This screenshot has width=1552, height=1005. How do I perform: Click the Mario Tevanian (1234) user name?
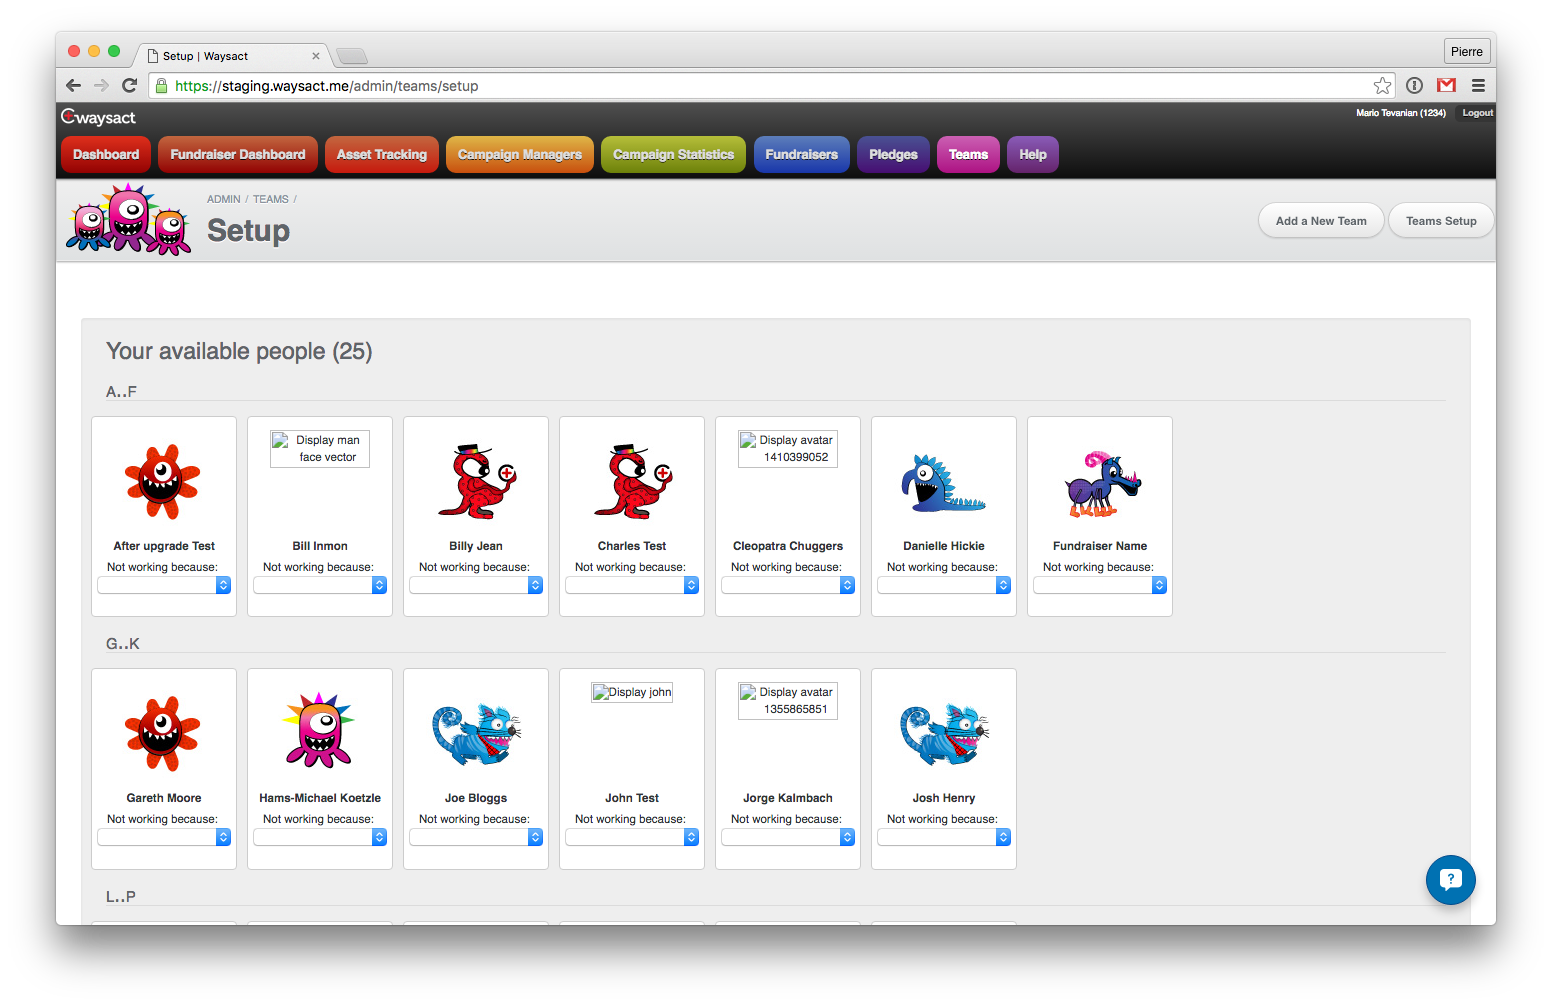[1401, 113]
